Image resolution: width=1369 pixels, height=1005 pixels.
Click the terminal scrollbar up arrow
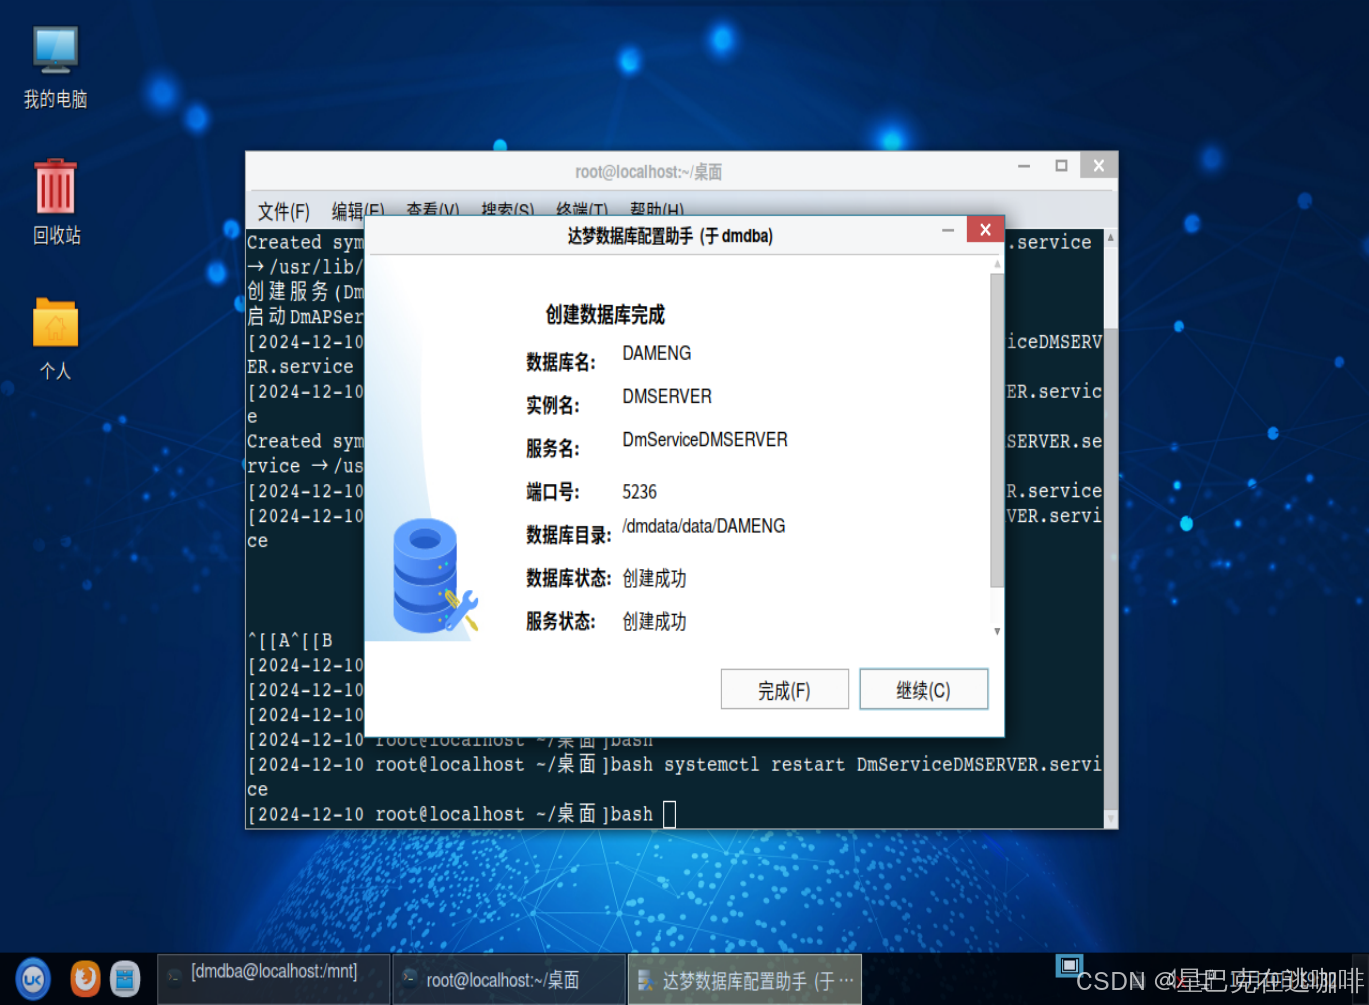coord(1111,238)
